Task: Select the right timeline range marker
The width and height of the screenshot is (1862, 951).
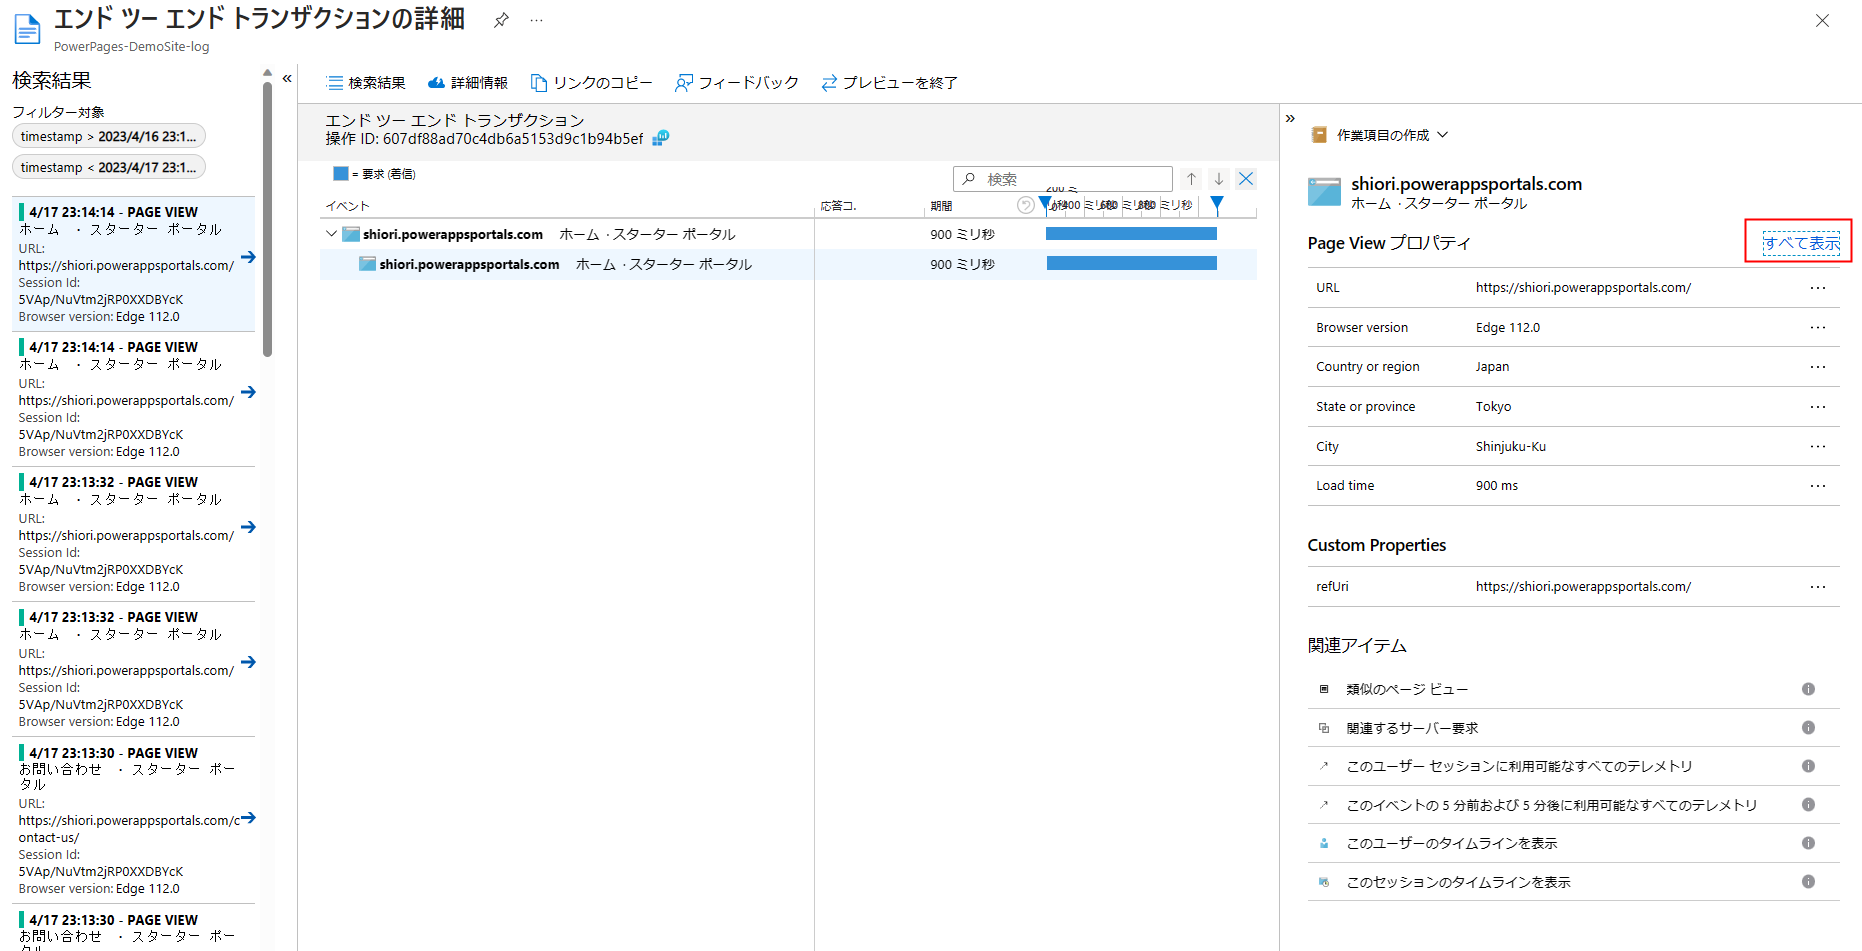Action: coord(1217,204)
